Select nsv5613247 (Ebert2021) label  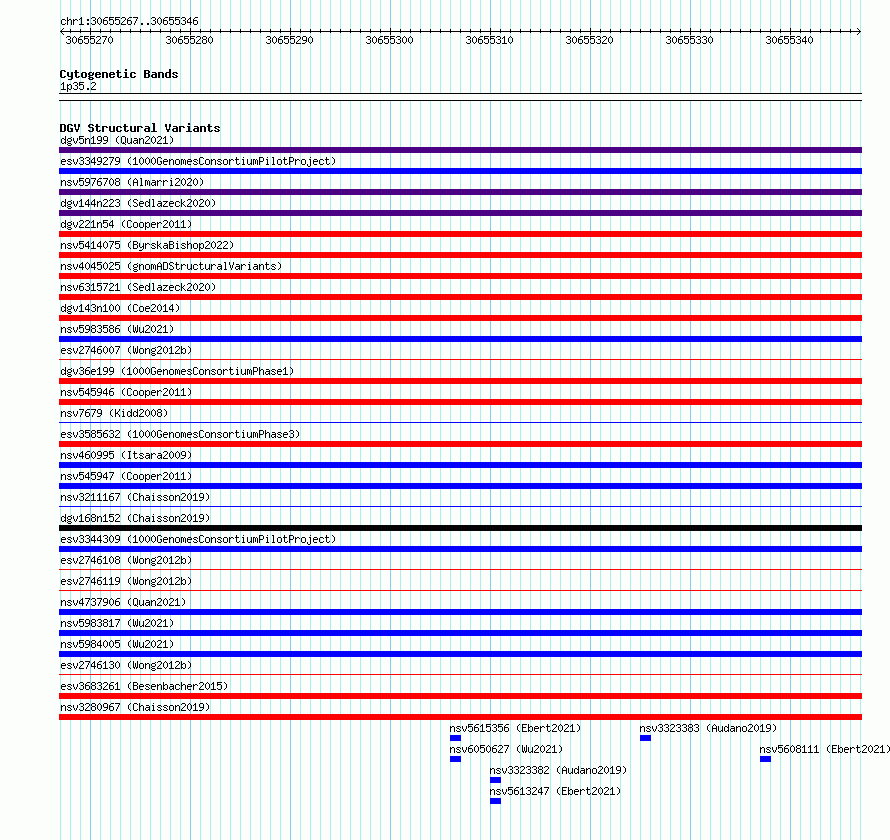556,791
